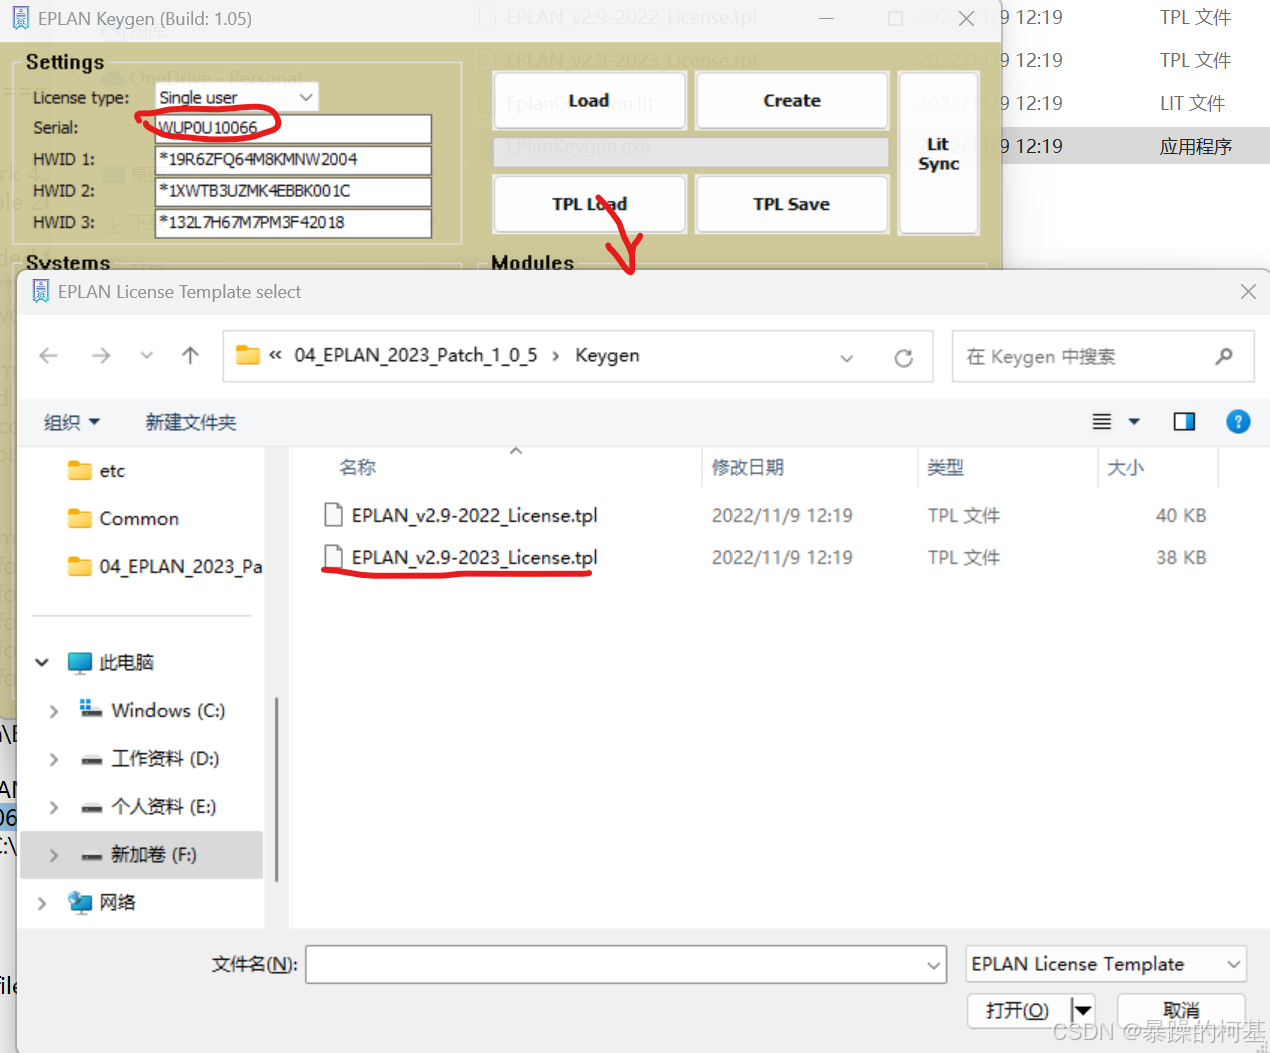Expand the 个人资料 (E:) drive
The height and width of the screenshot is (1053, 1270).
[54, 807]
